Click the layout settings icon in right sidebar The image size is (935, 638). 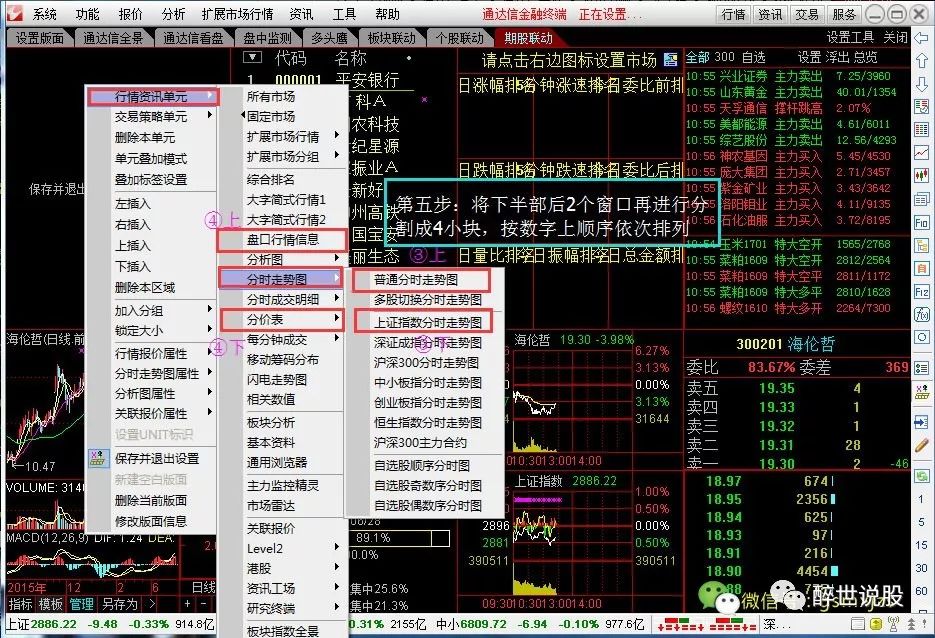point(921,392)
